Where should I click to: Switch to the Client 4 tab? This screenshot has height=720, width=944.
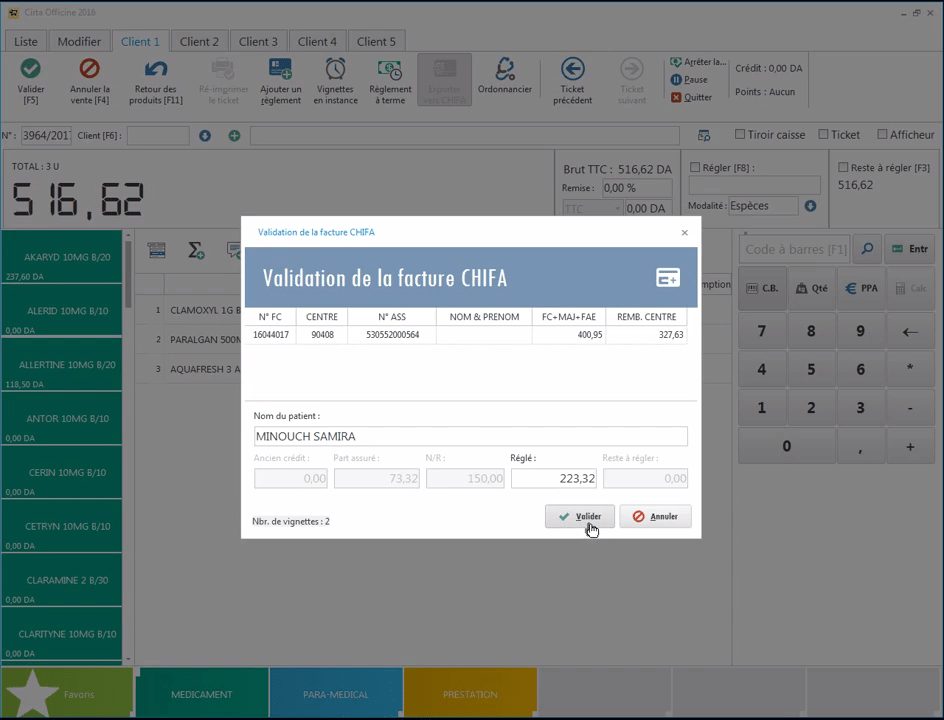(x=317, y=42)
